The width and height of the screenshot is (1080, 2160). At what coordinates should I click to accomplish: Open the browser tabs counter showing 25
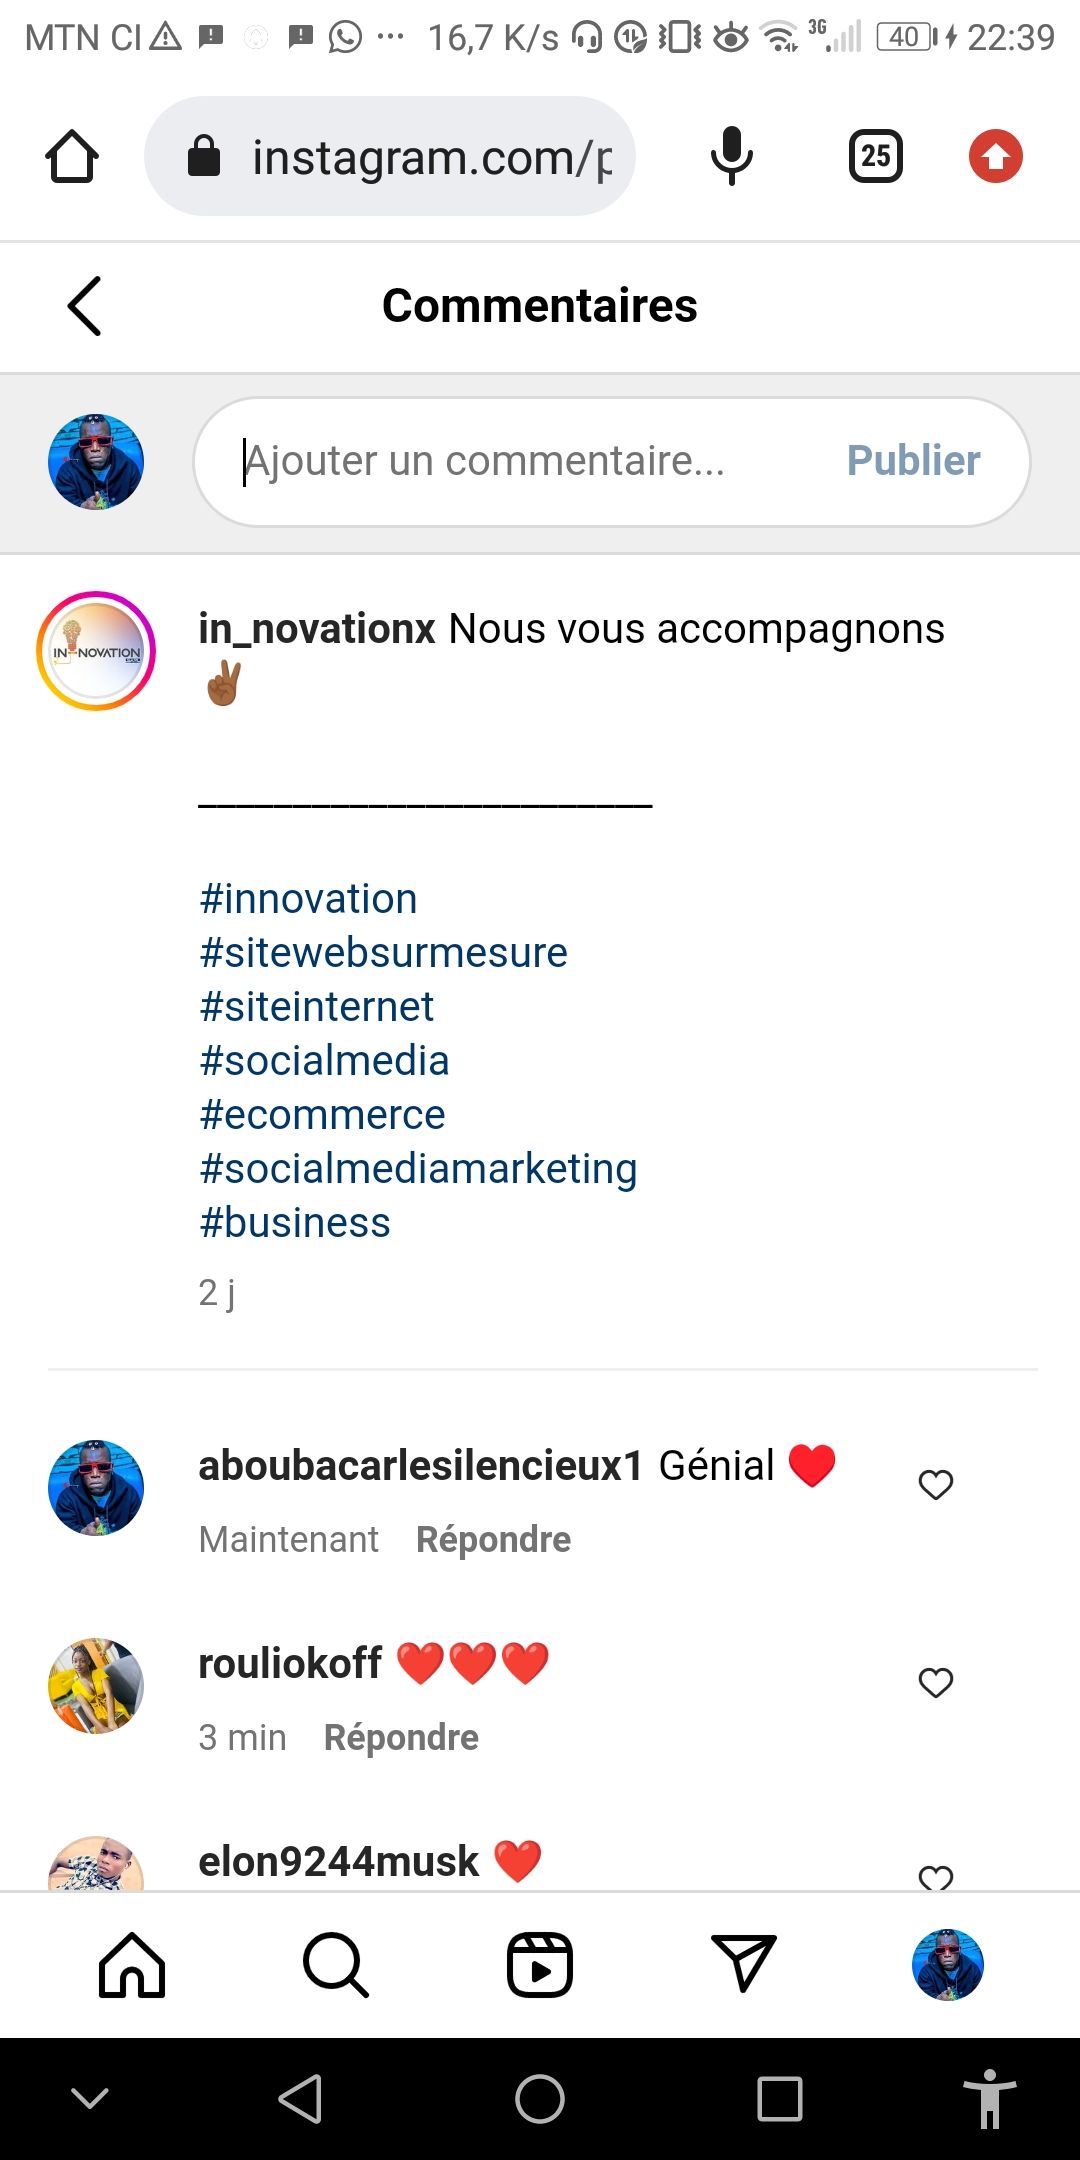876,156
